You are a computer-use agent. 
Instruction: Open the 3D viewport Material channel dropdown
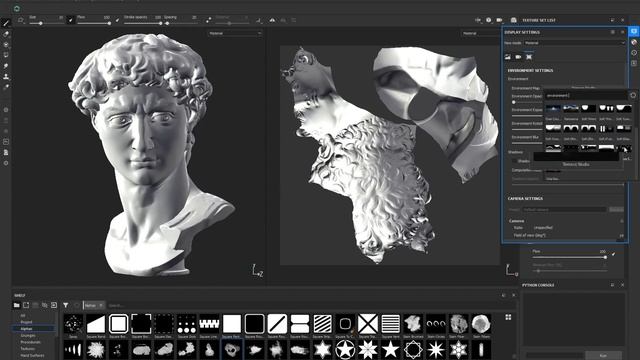[x=235, y=33]
